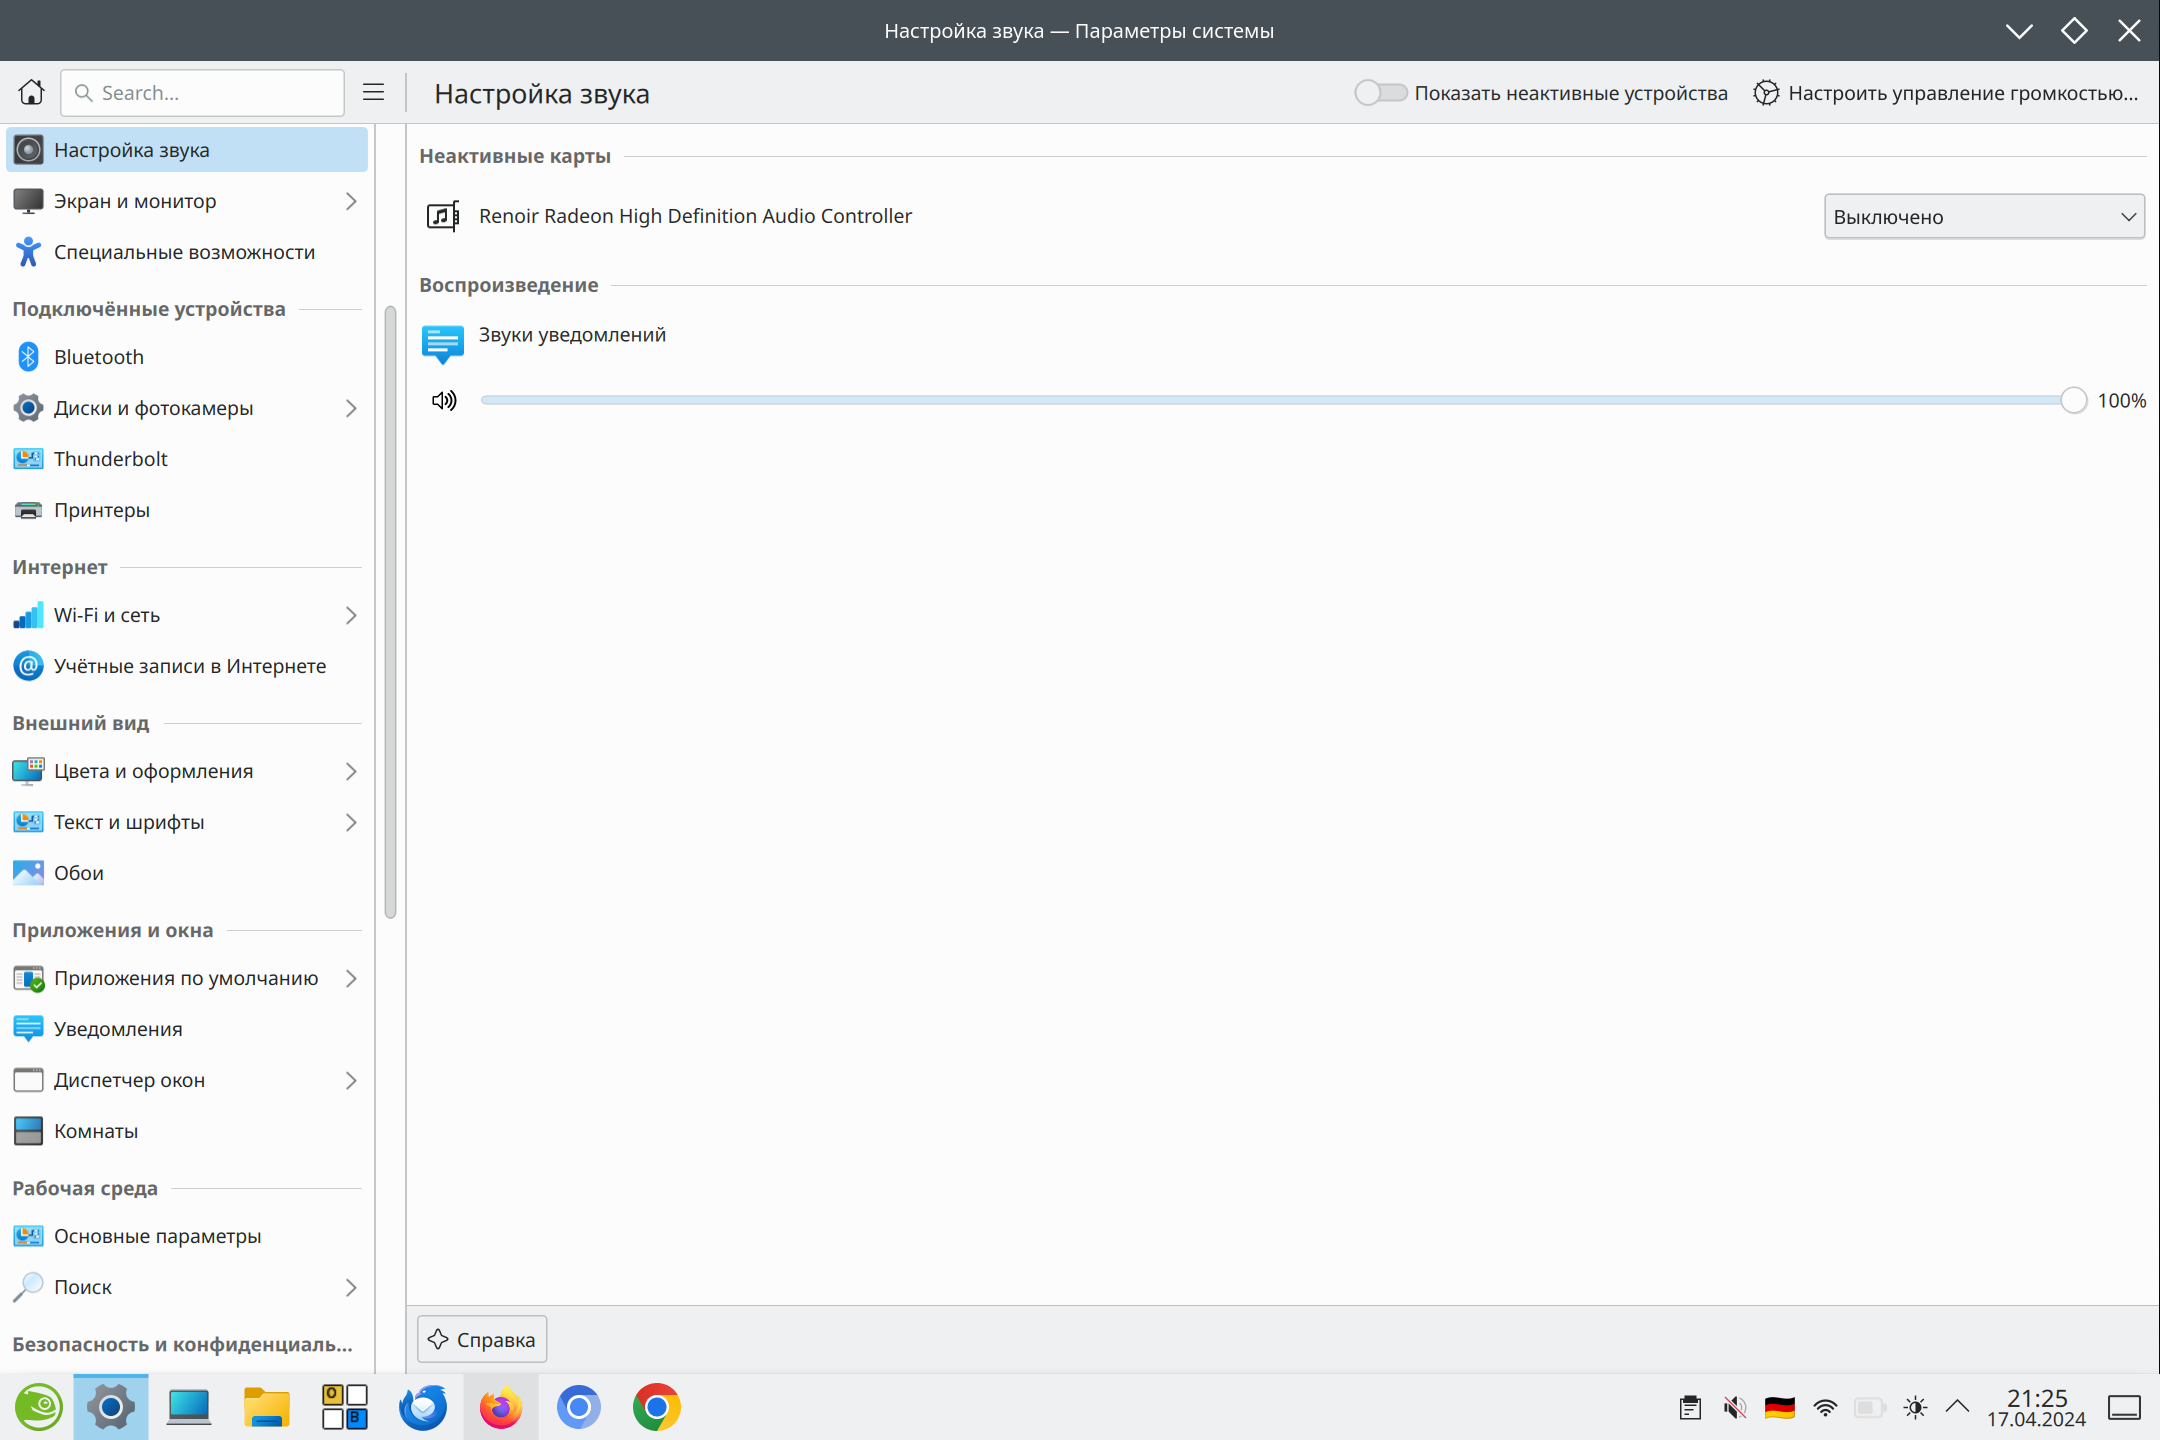Open Thunderbolt device settings
The image size is (2160, 1440).
coord(110,458)
